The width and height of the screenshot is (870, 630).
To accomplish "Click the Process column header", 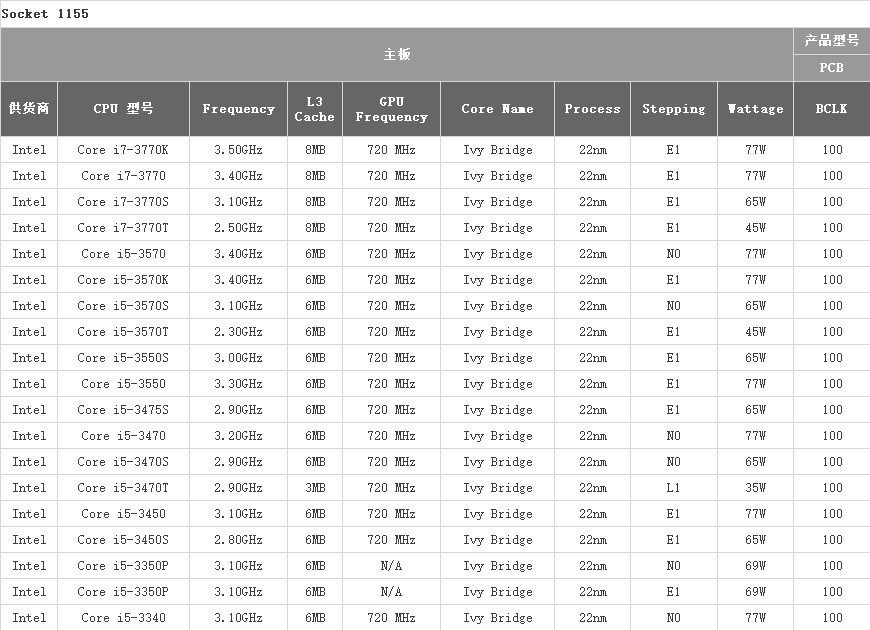I will tap(593, 109).
